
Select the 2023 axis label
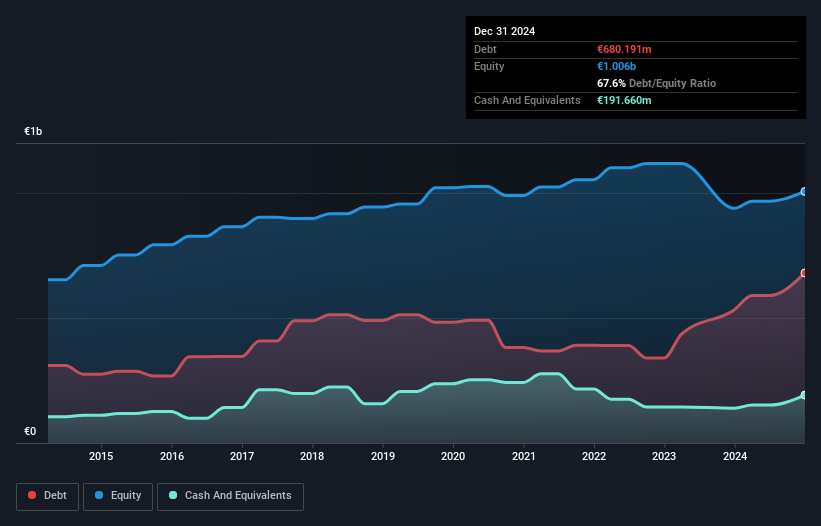pos(664,456)
